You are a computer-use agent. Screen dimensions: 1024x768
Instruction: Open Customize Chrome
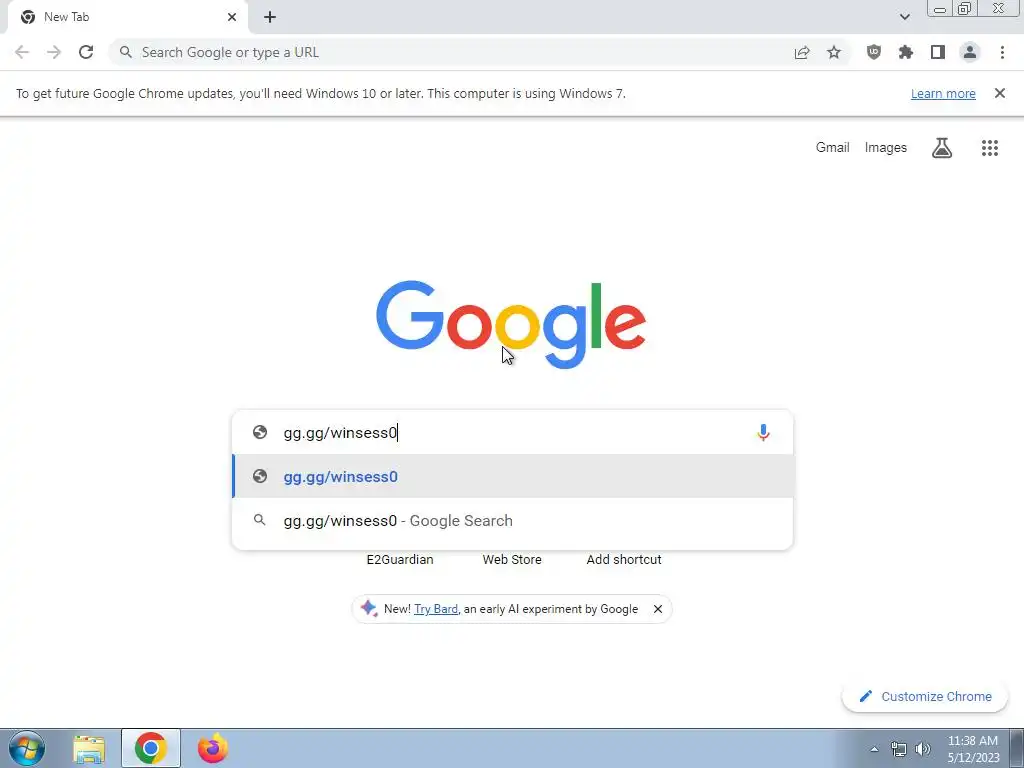(x=925, y=696)
